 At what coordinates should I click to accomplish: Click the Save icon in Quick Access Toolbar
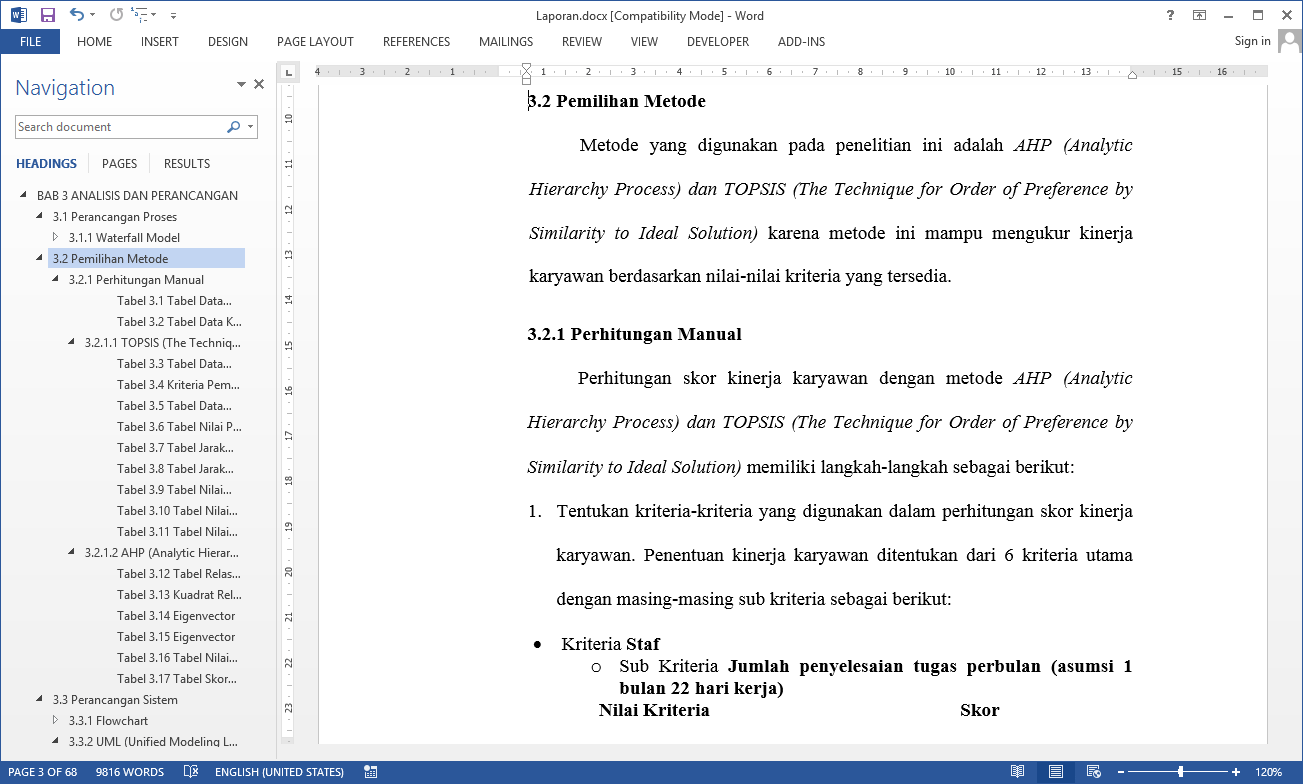point(47,14)
